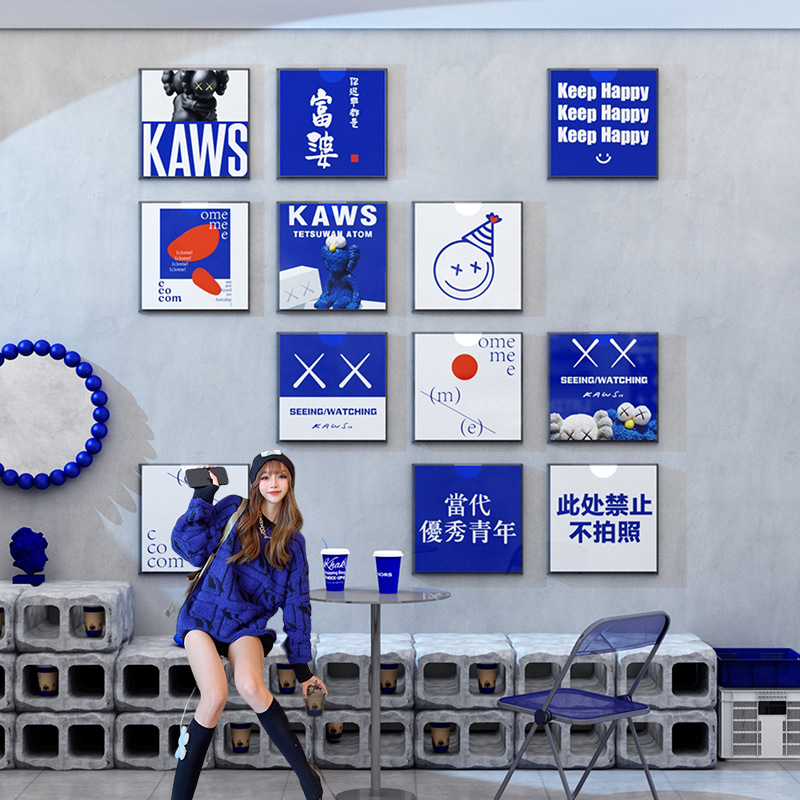Select the blue plastic crate
800x800 pixels.
click(x=757, y=668)
